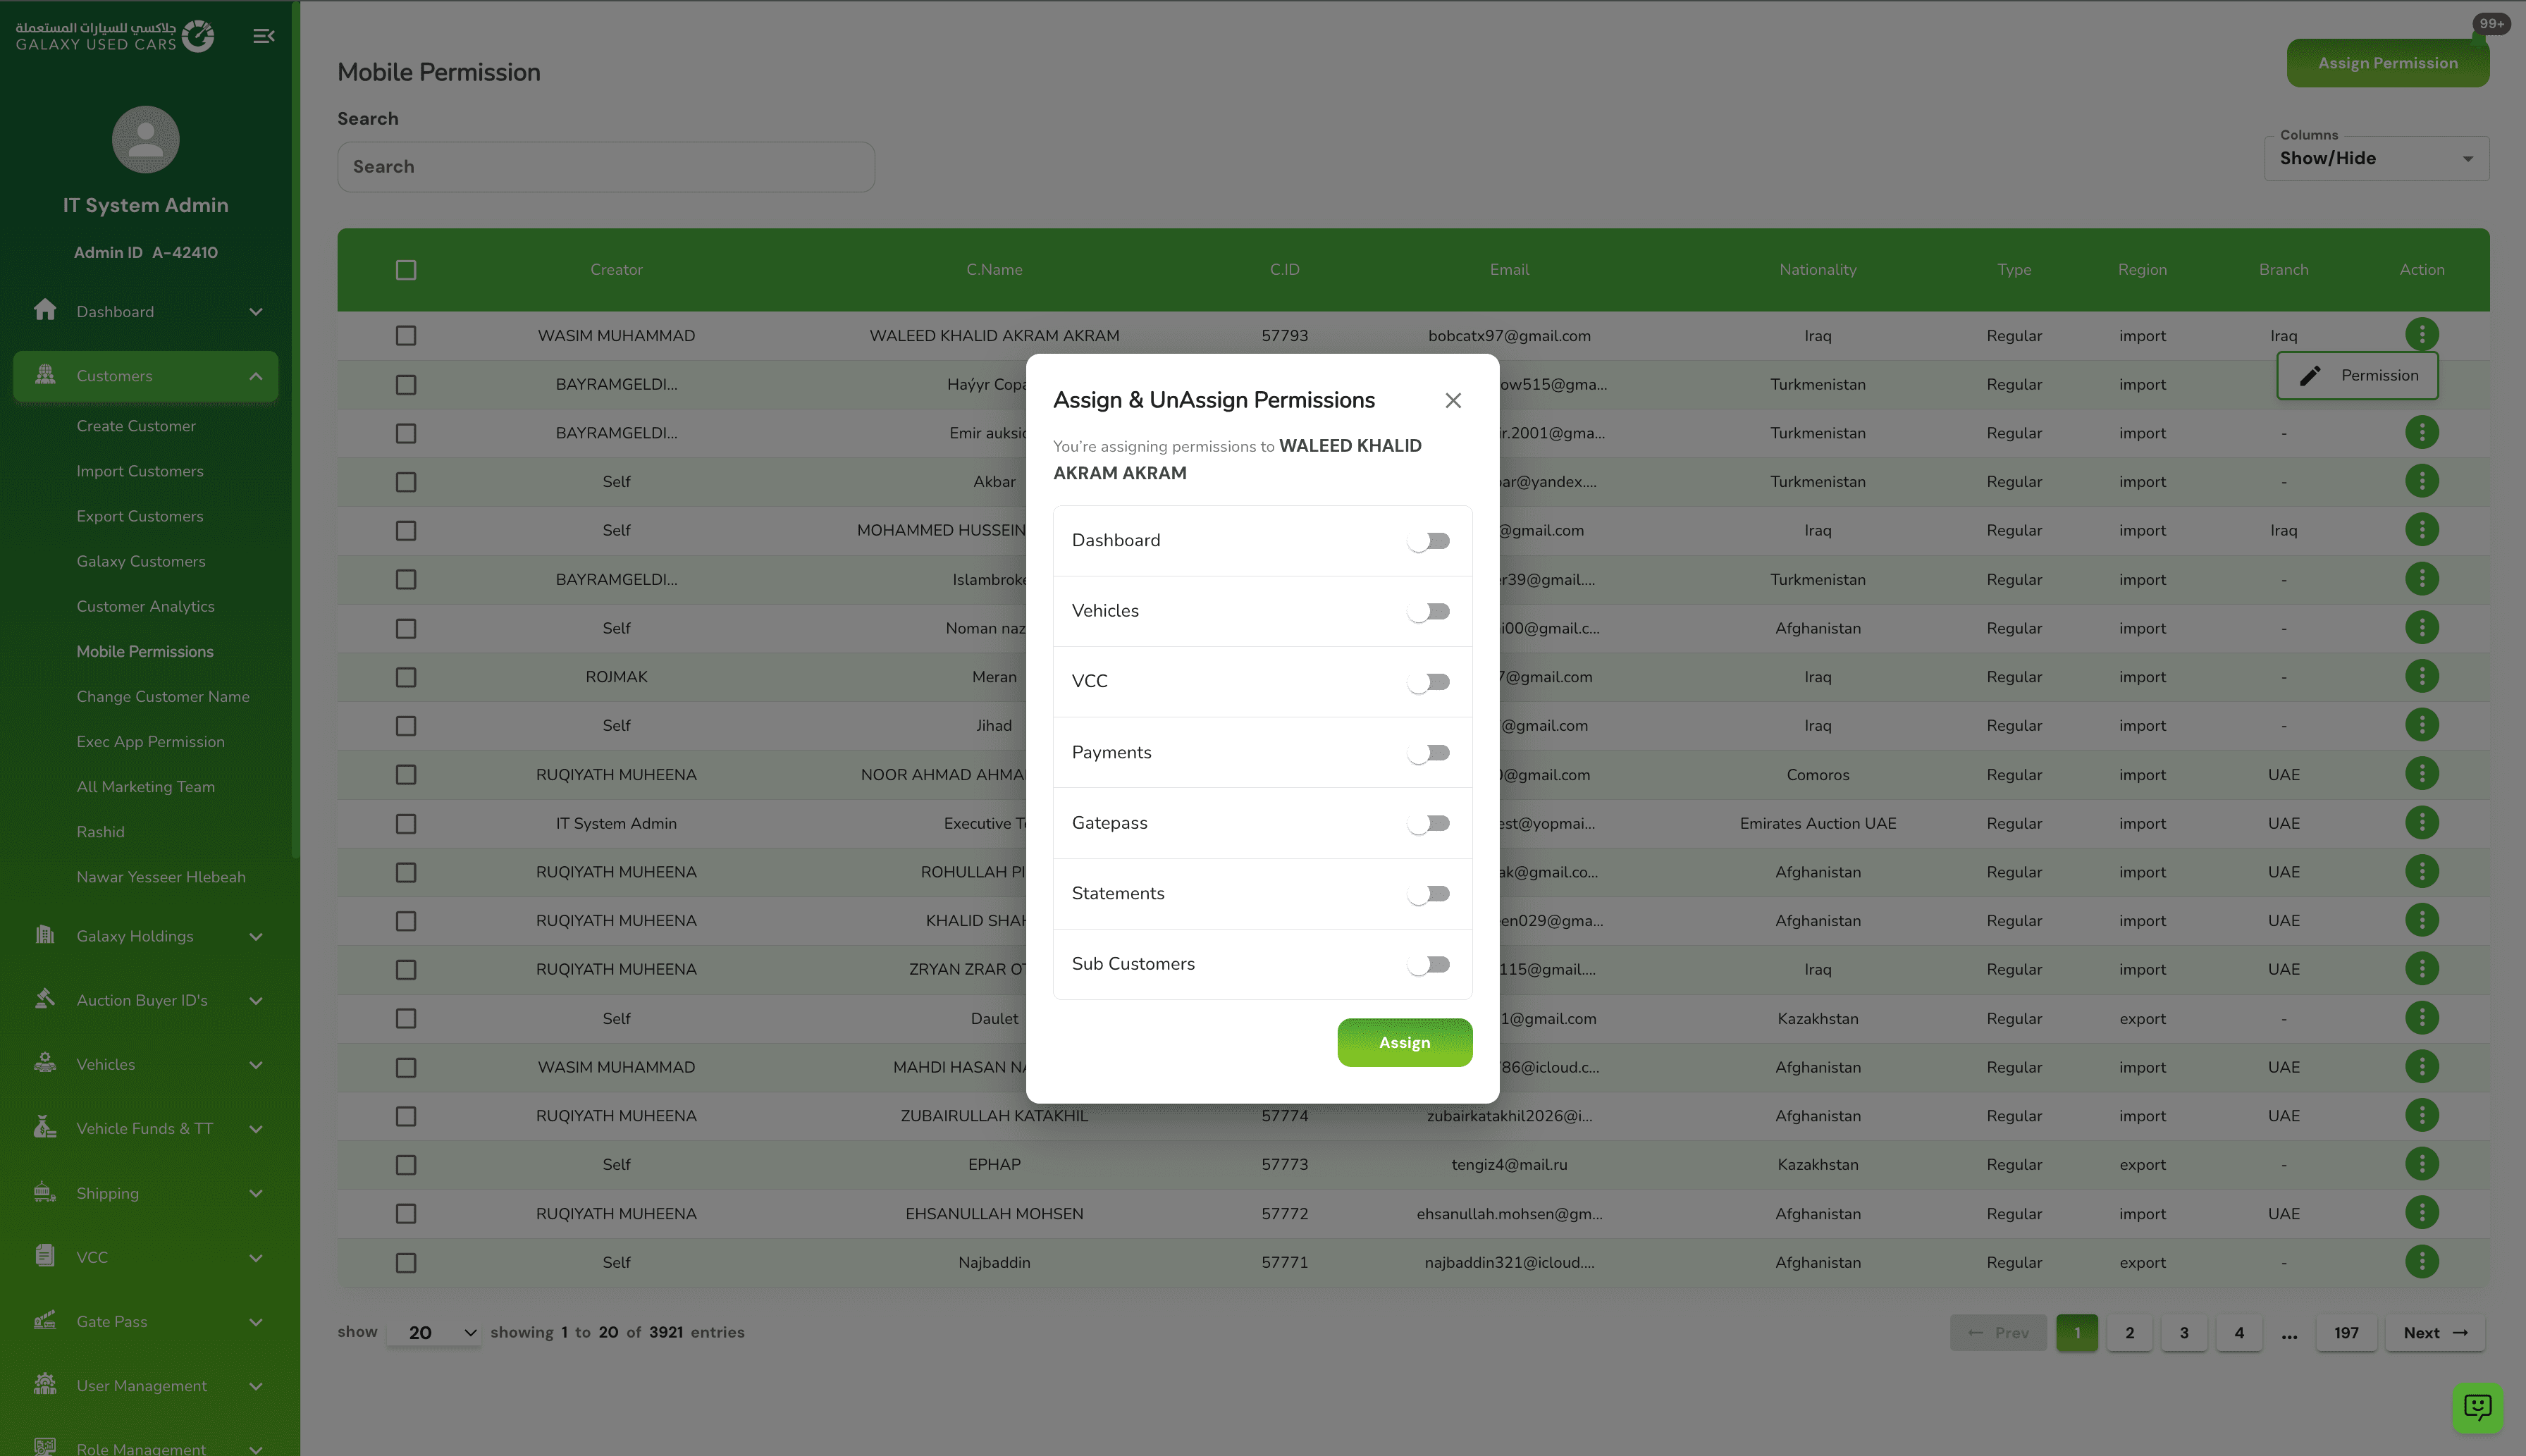Expand the Shipping sidebar chevron

(256, 1194)
